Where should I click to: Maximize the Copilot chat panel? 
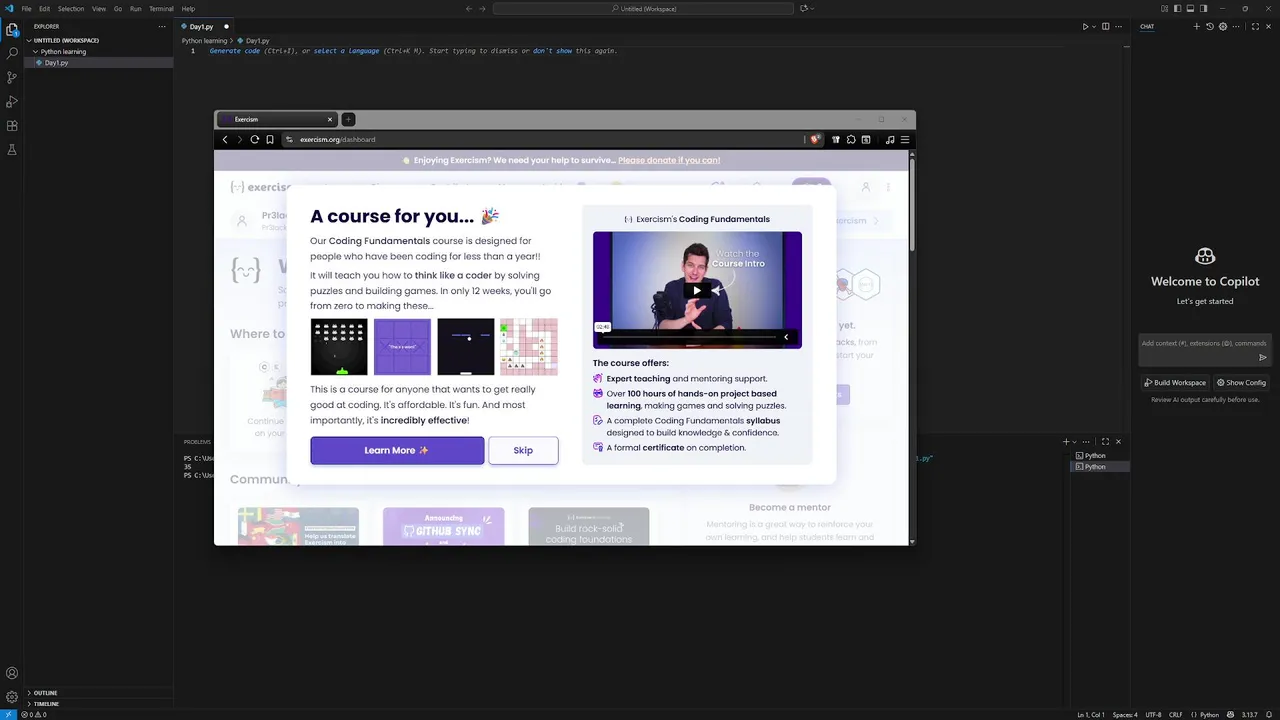coord(1255,26)
